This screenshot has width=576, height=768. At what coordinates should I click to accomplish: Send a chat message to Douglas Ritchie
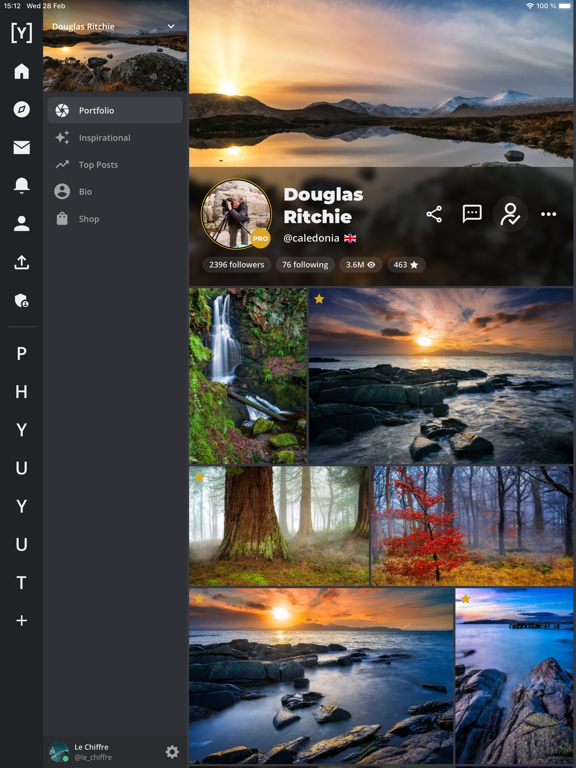(x=472, y=214)
